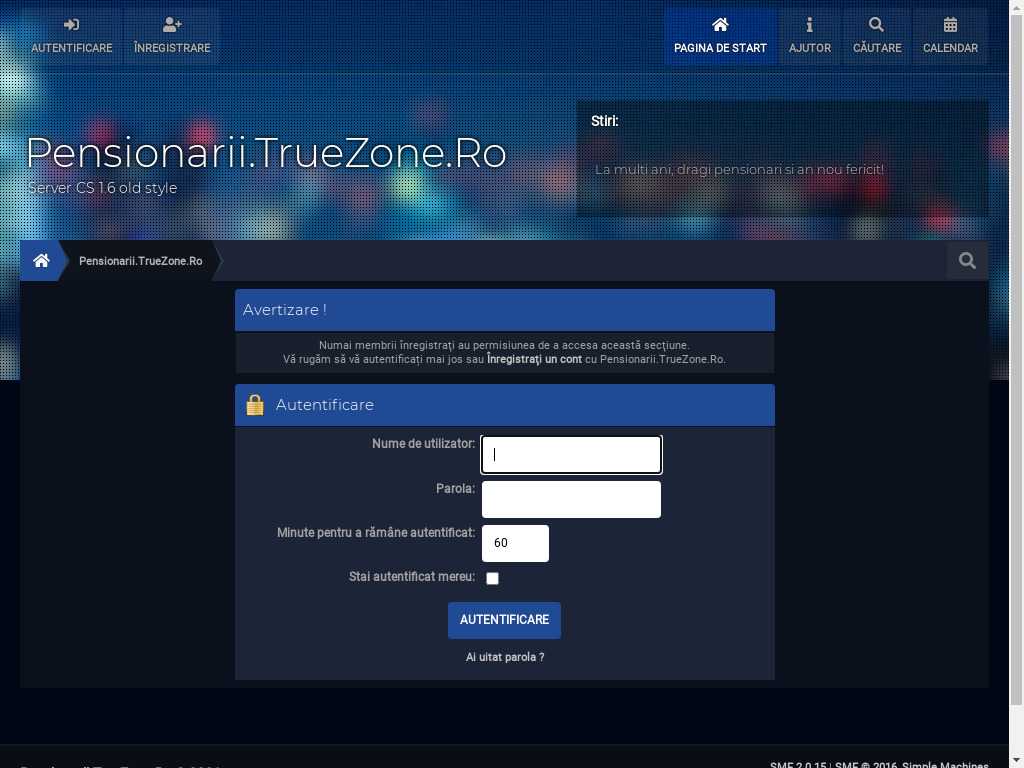Open the Înregistrare menu item
Image resolution: width=1024 pixels, height=768 pixels.
coord(172,36)
